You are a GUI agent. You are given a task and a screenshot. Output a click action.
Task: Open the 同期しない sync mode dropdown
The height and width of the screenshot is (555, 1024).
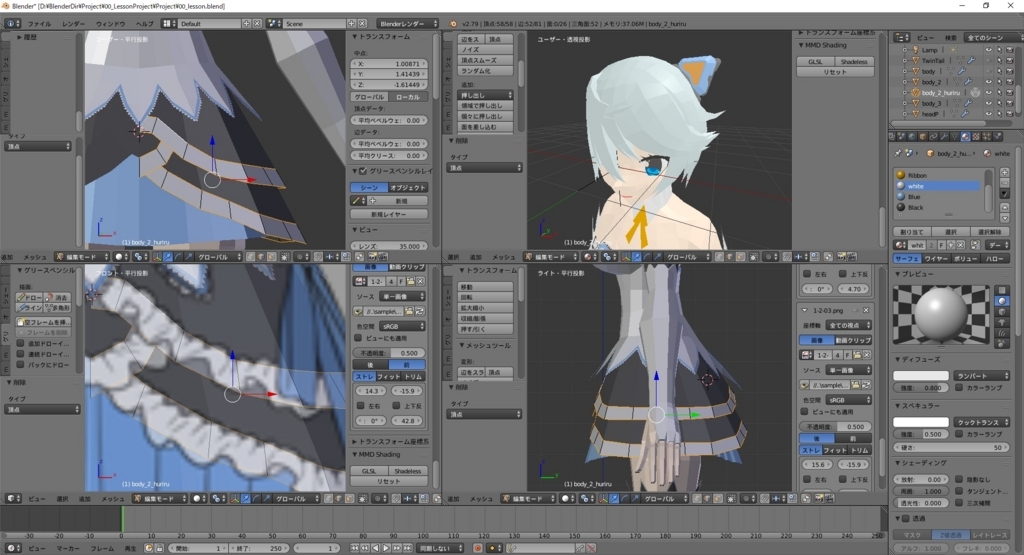[x=441, y=548]
